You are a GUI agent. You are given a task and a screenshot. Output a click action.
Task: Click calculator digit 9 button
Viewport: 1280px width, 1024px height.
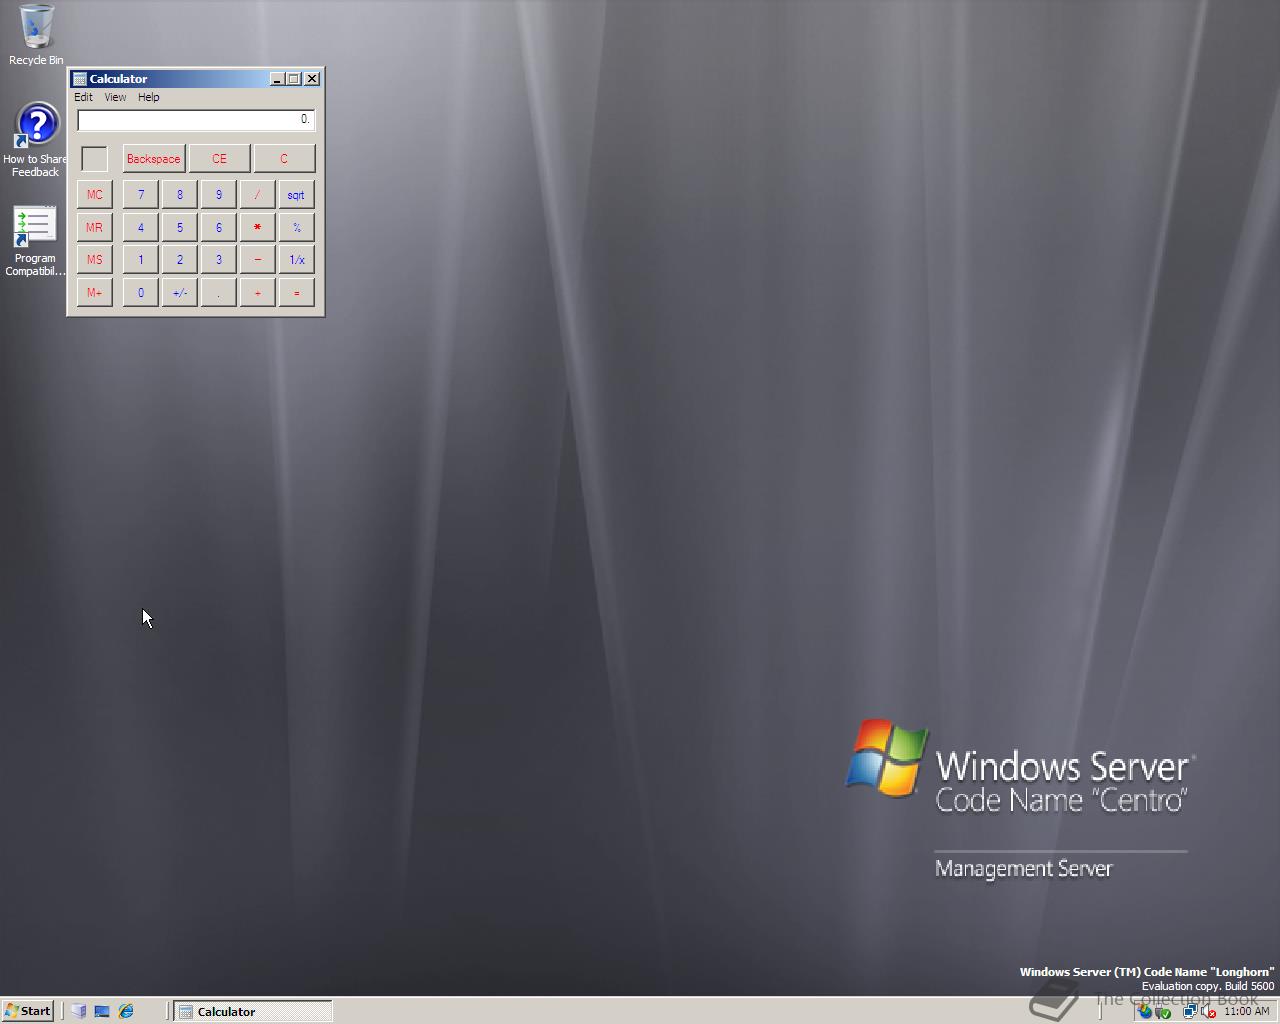219,194
